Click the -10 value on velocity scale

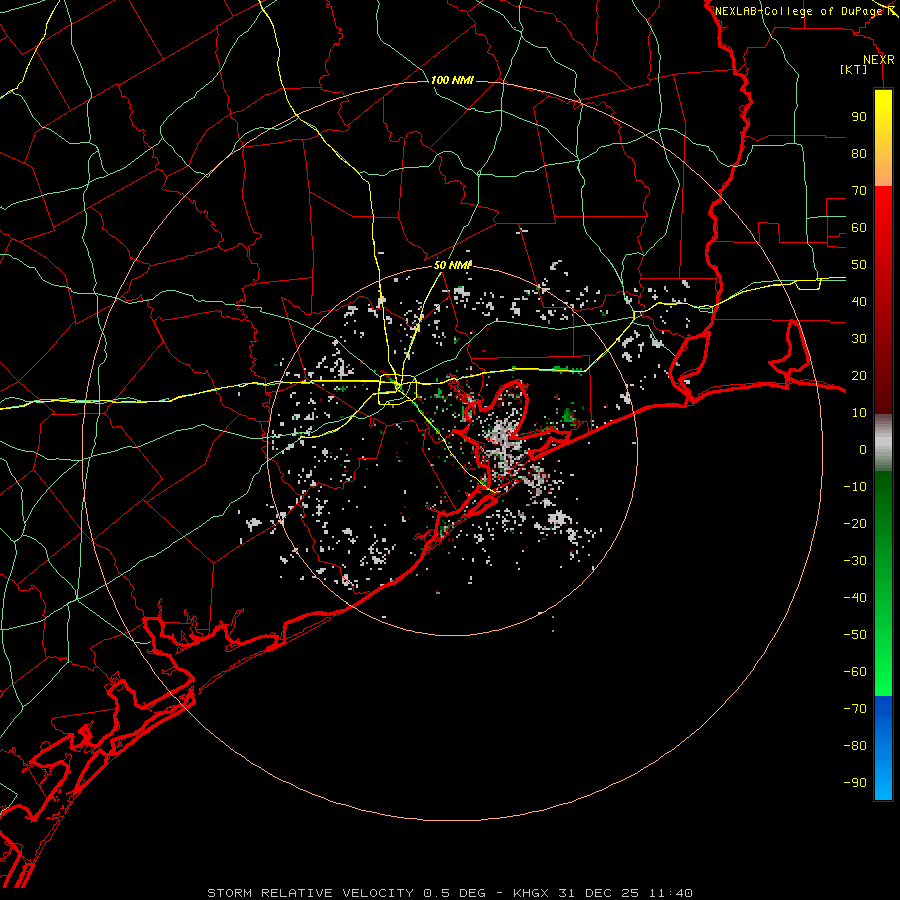[855, 487]
